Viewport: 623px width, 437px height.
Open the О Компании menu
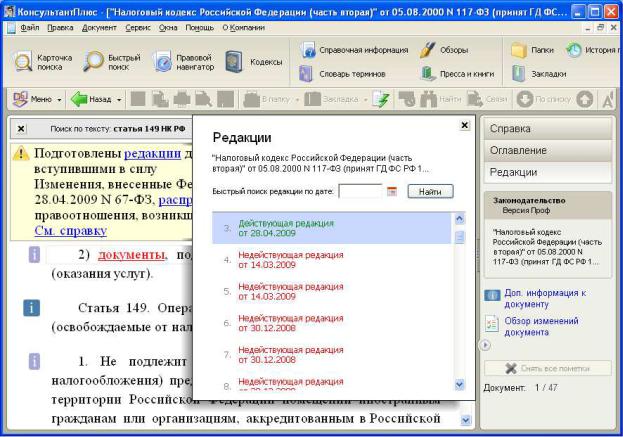coord(243,28)
